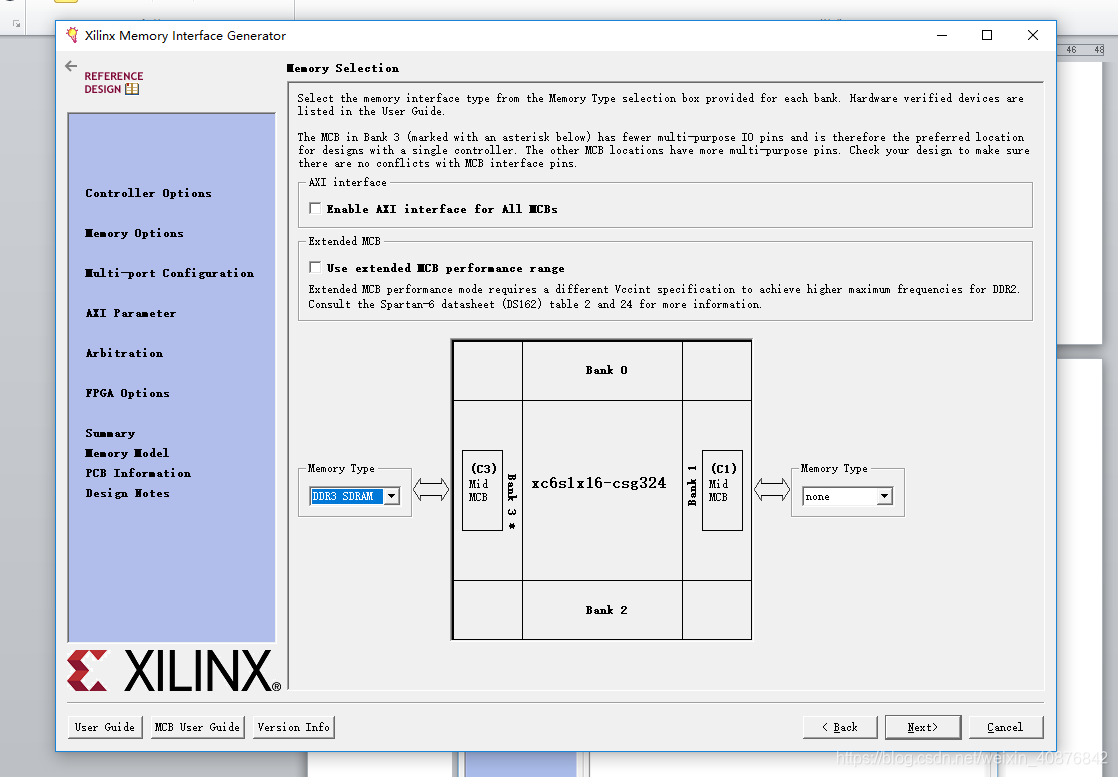
Task: Click the (C3) Mid MCB block
Action: pos(483,490)
